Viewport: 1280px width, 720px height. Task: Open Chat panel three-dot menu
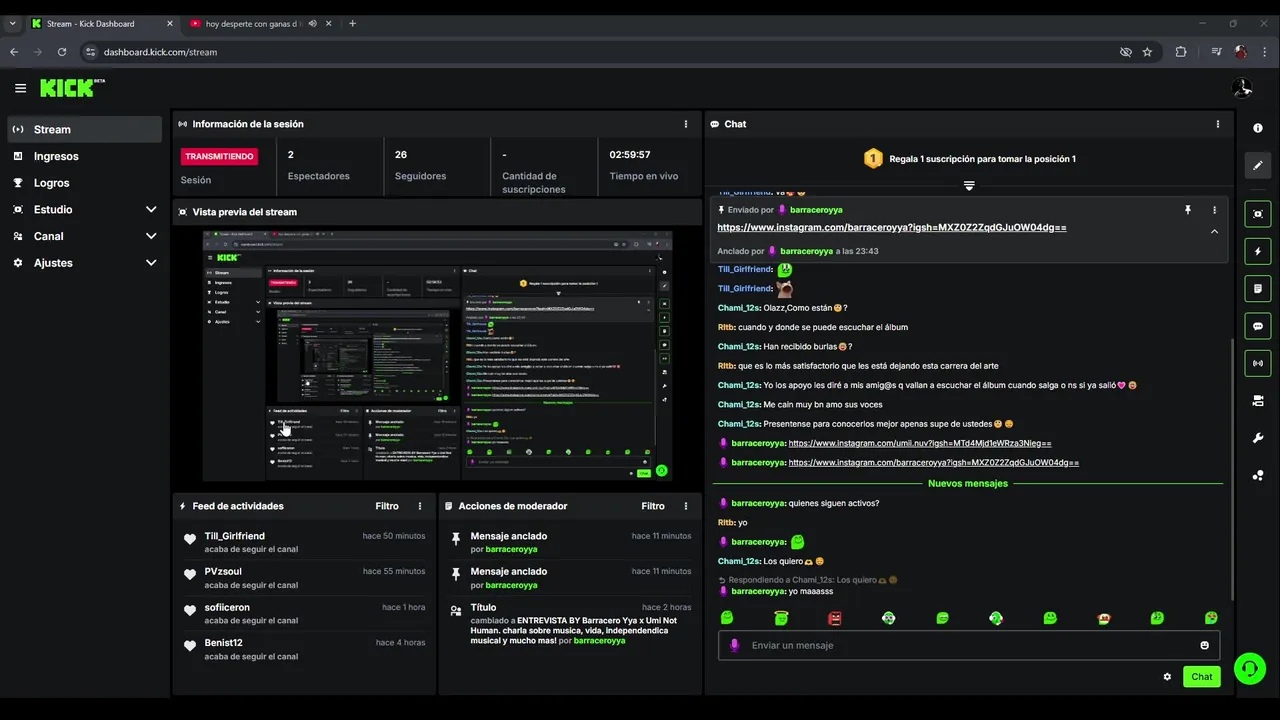(1217, 124)
